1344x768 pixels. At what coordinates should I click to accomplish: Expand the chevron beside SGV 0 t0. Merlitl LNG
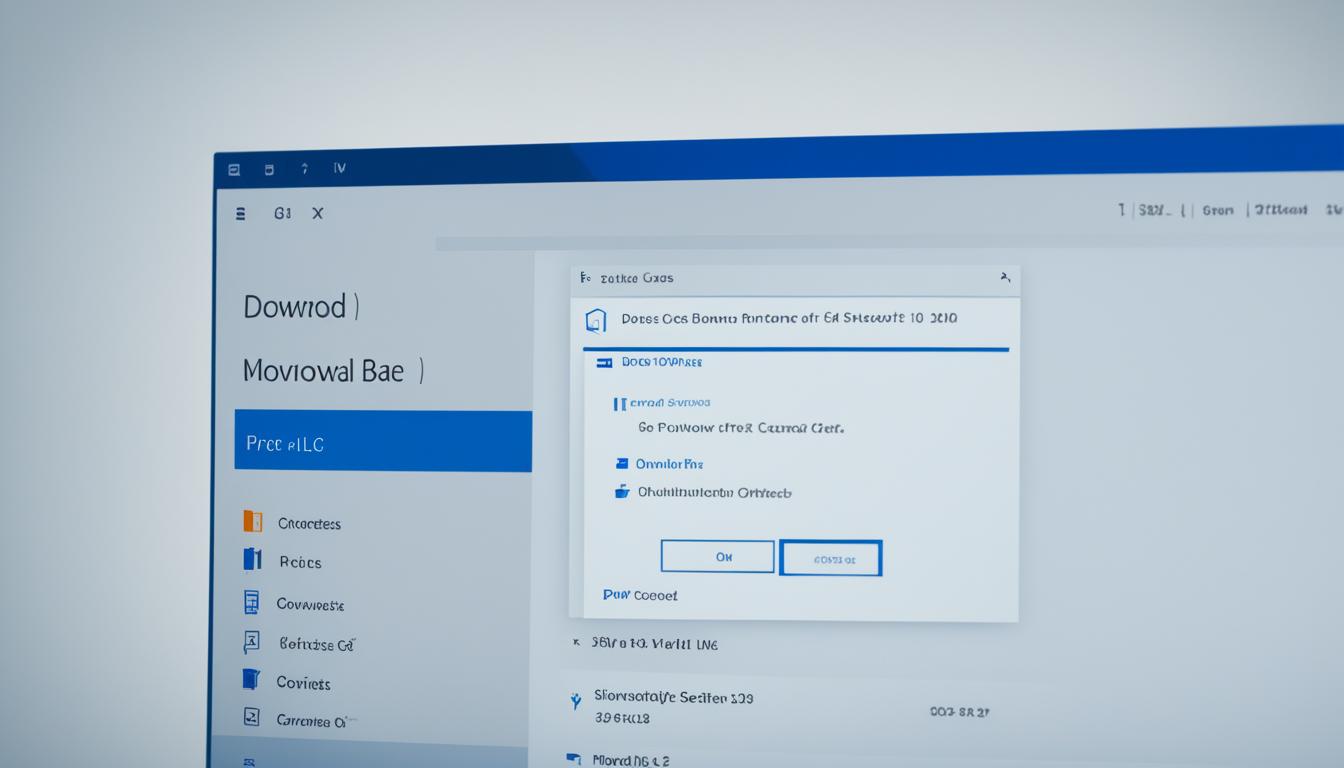[576, 644]
